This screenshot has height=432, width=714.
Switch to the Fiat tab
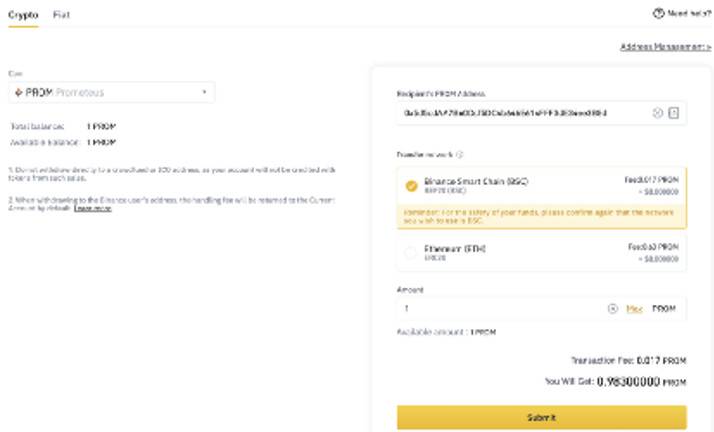point(61,15)
